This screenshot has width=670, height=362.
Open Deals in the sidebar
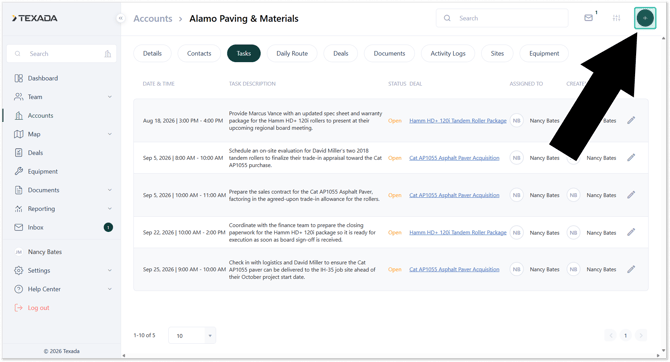(x=35, y=153)
